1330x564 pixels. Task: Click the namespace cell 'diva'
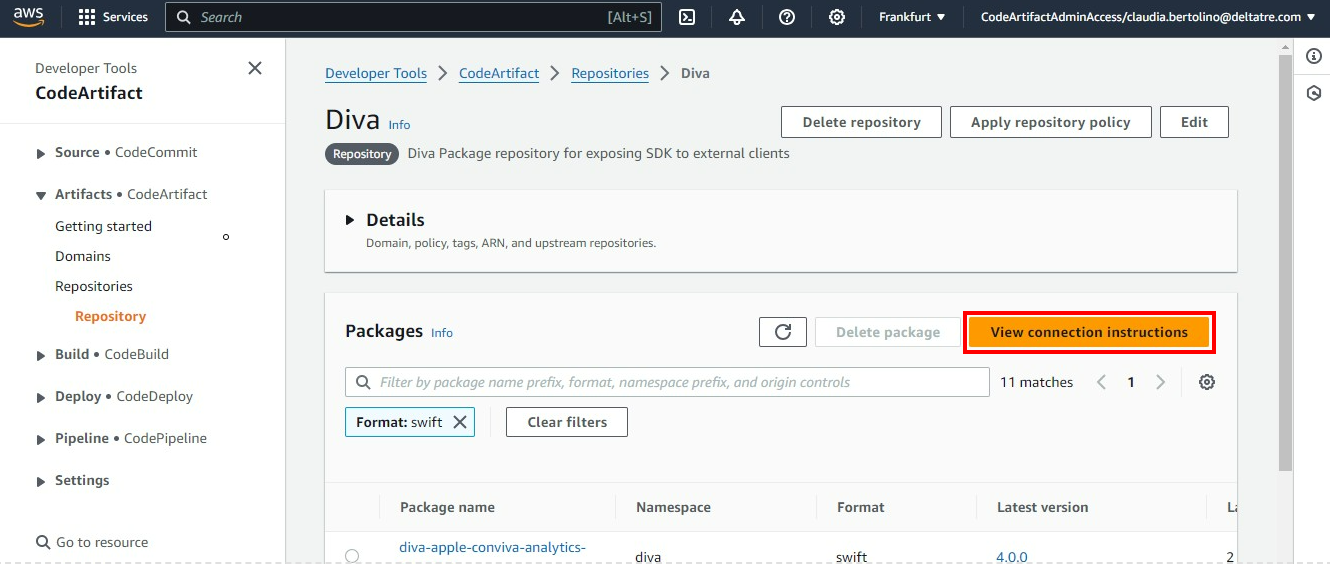648,557
